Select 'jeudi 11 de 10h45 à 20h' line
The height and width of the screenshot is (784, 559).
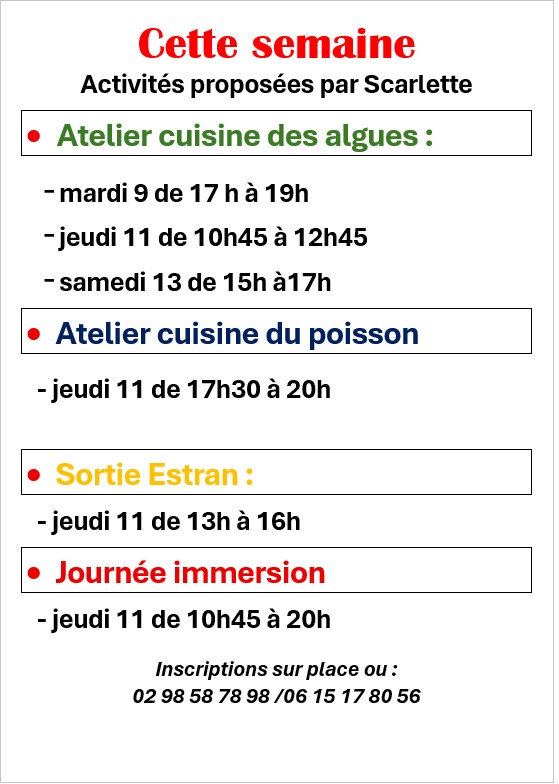(x=184, y=620)
